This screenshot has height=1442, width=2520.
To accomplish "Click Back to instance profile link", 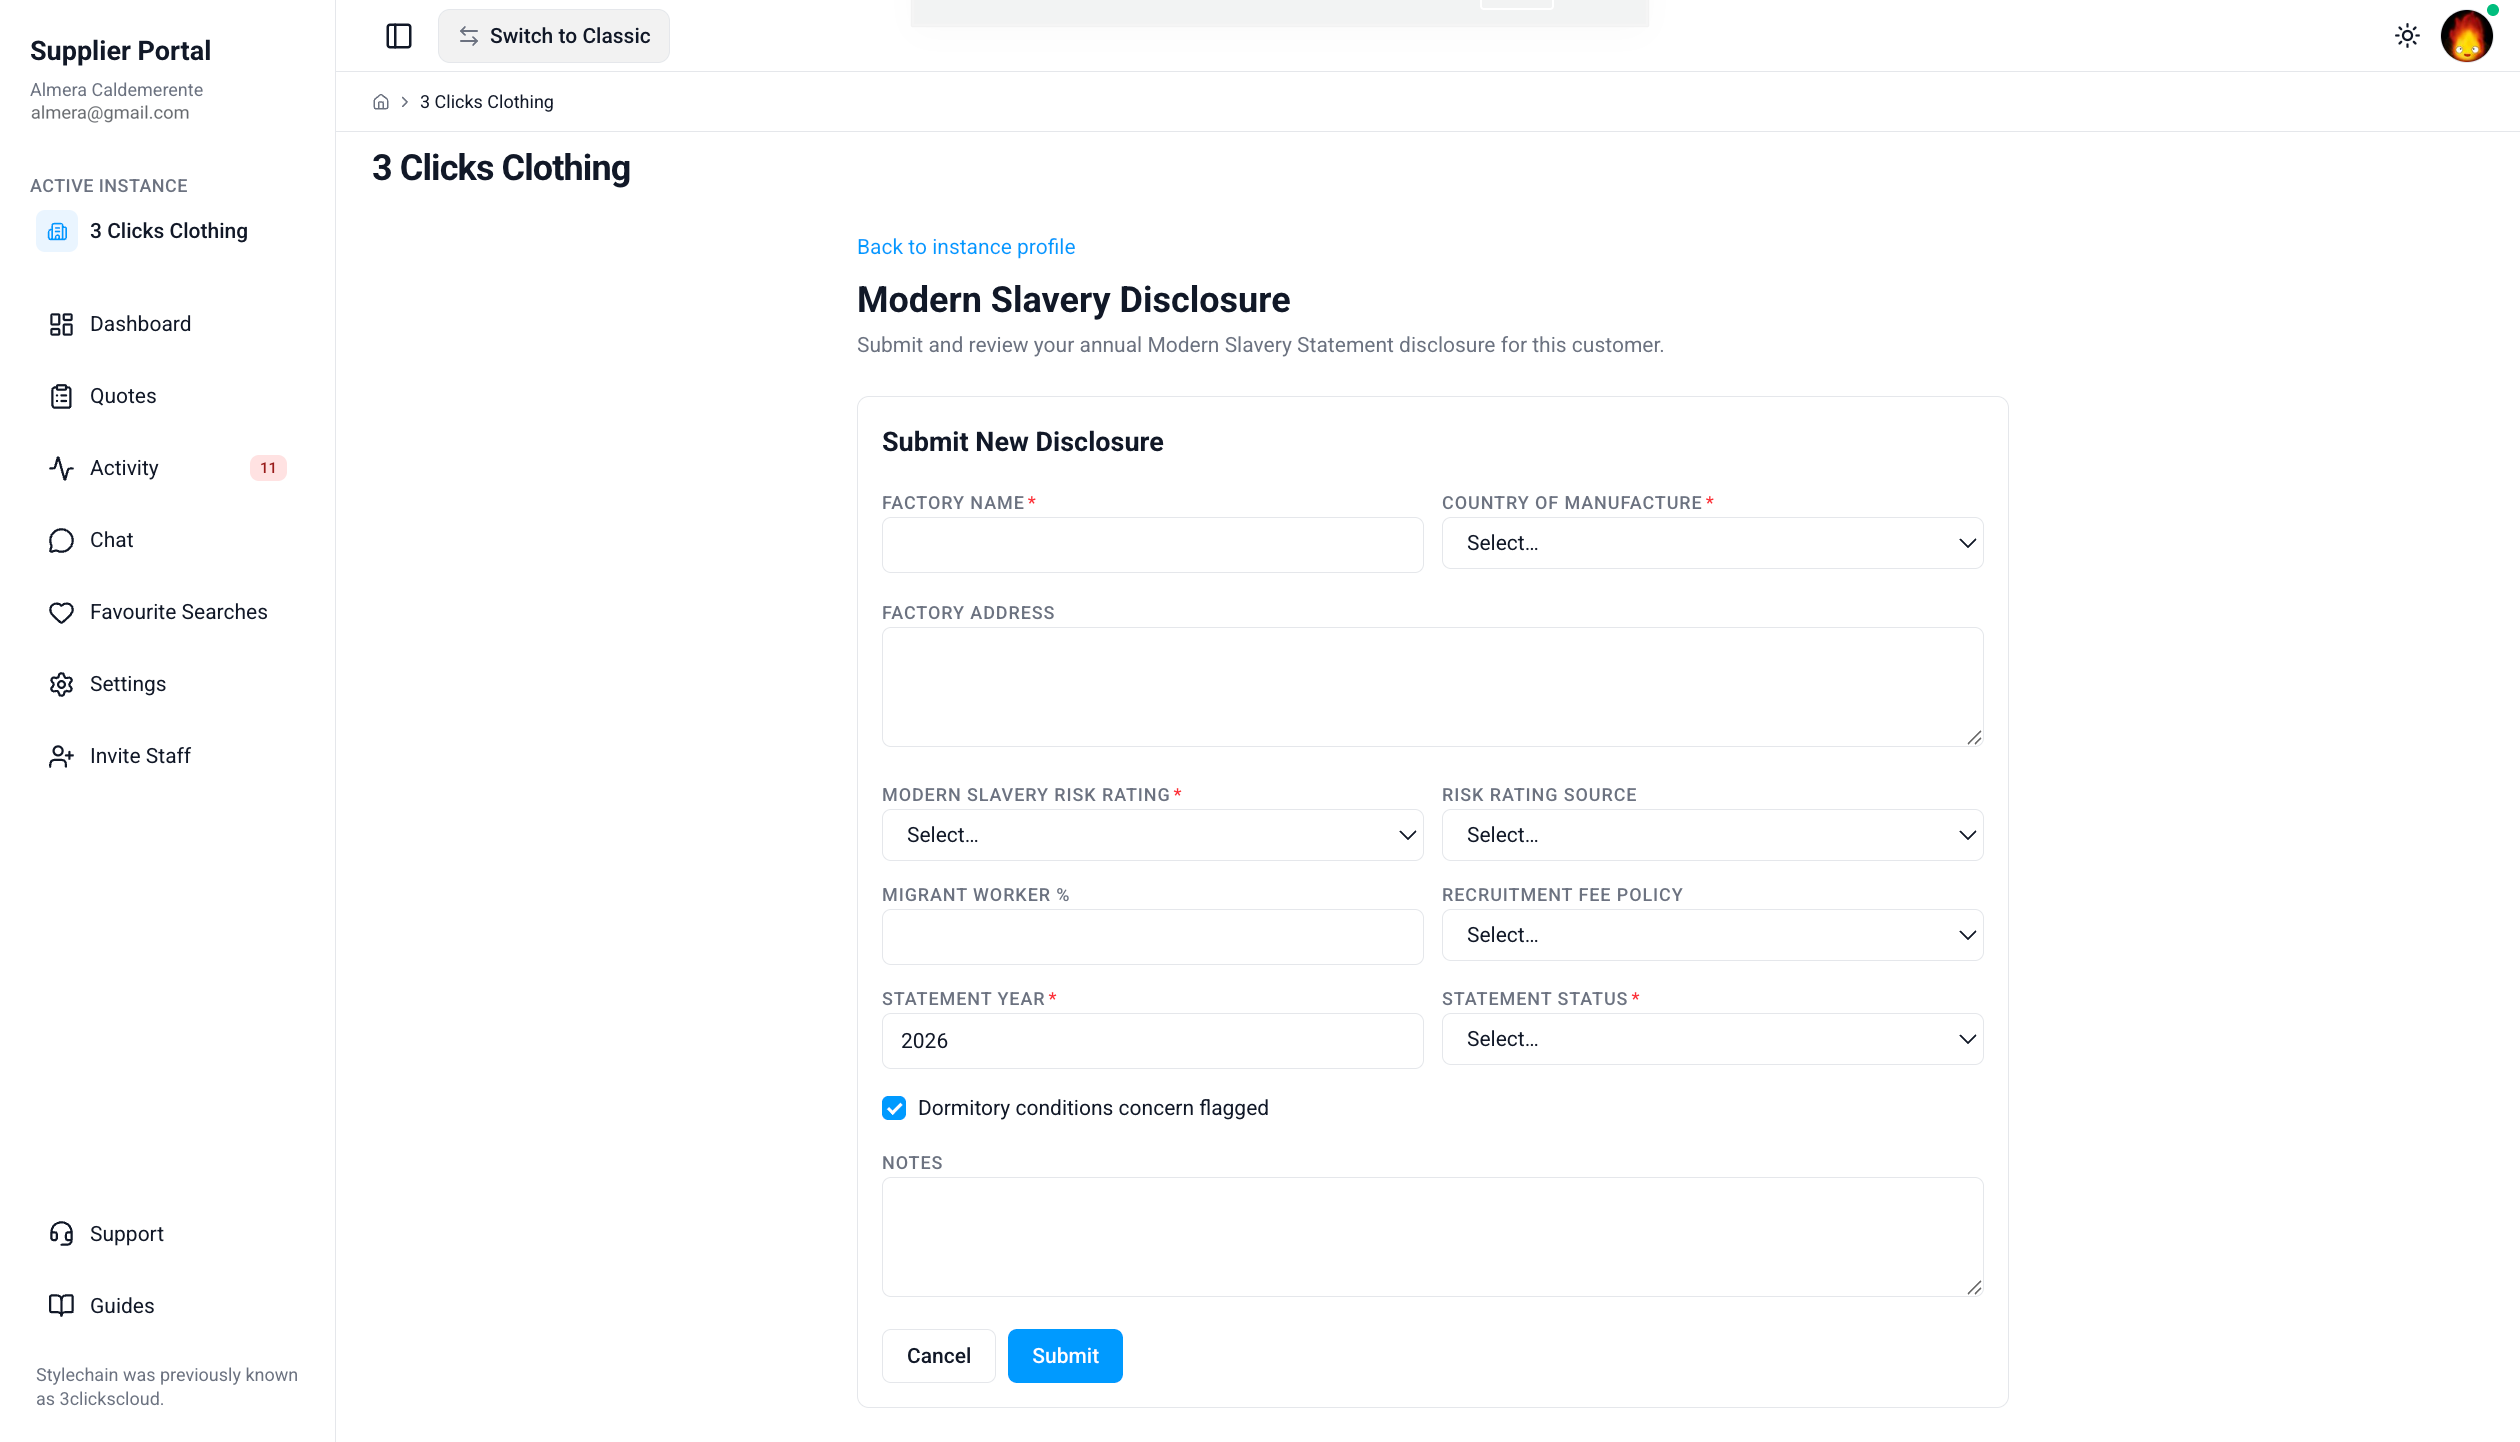I will click(x=966, y=247).
